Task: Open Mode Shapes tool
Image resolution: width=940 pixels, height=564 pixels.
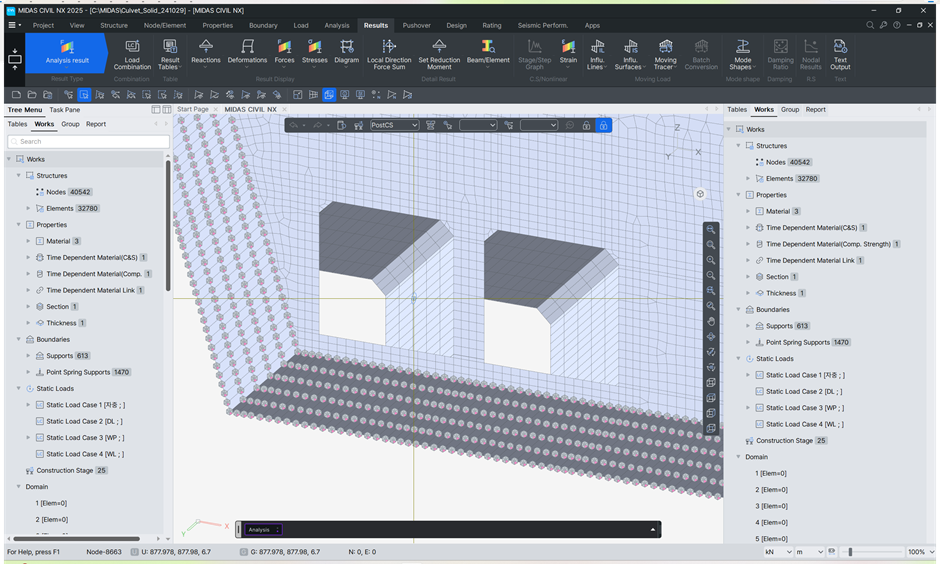Action: click(x=742, y=55)
